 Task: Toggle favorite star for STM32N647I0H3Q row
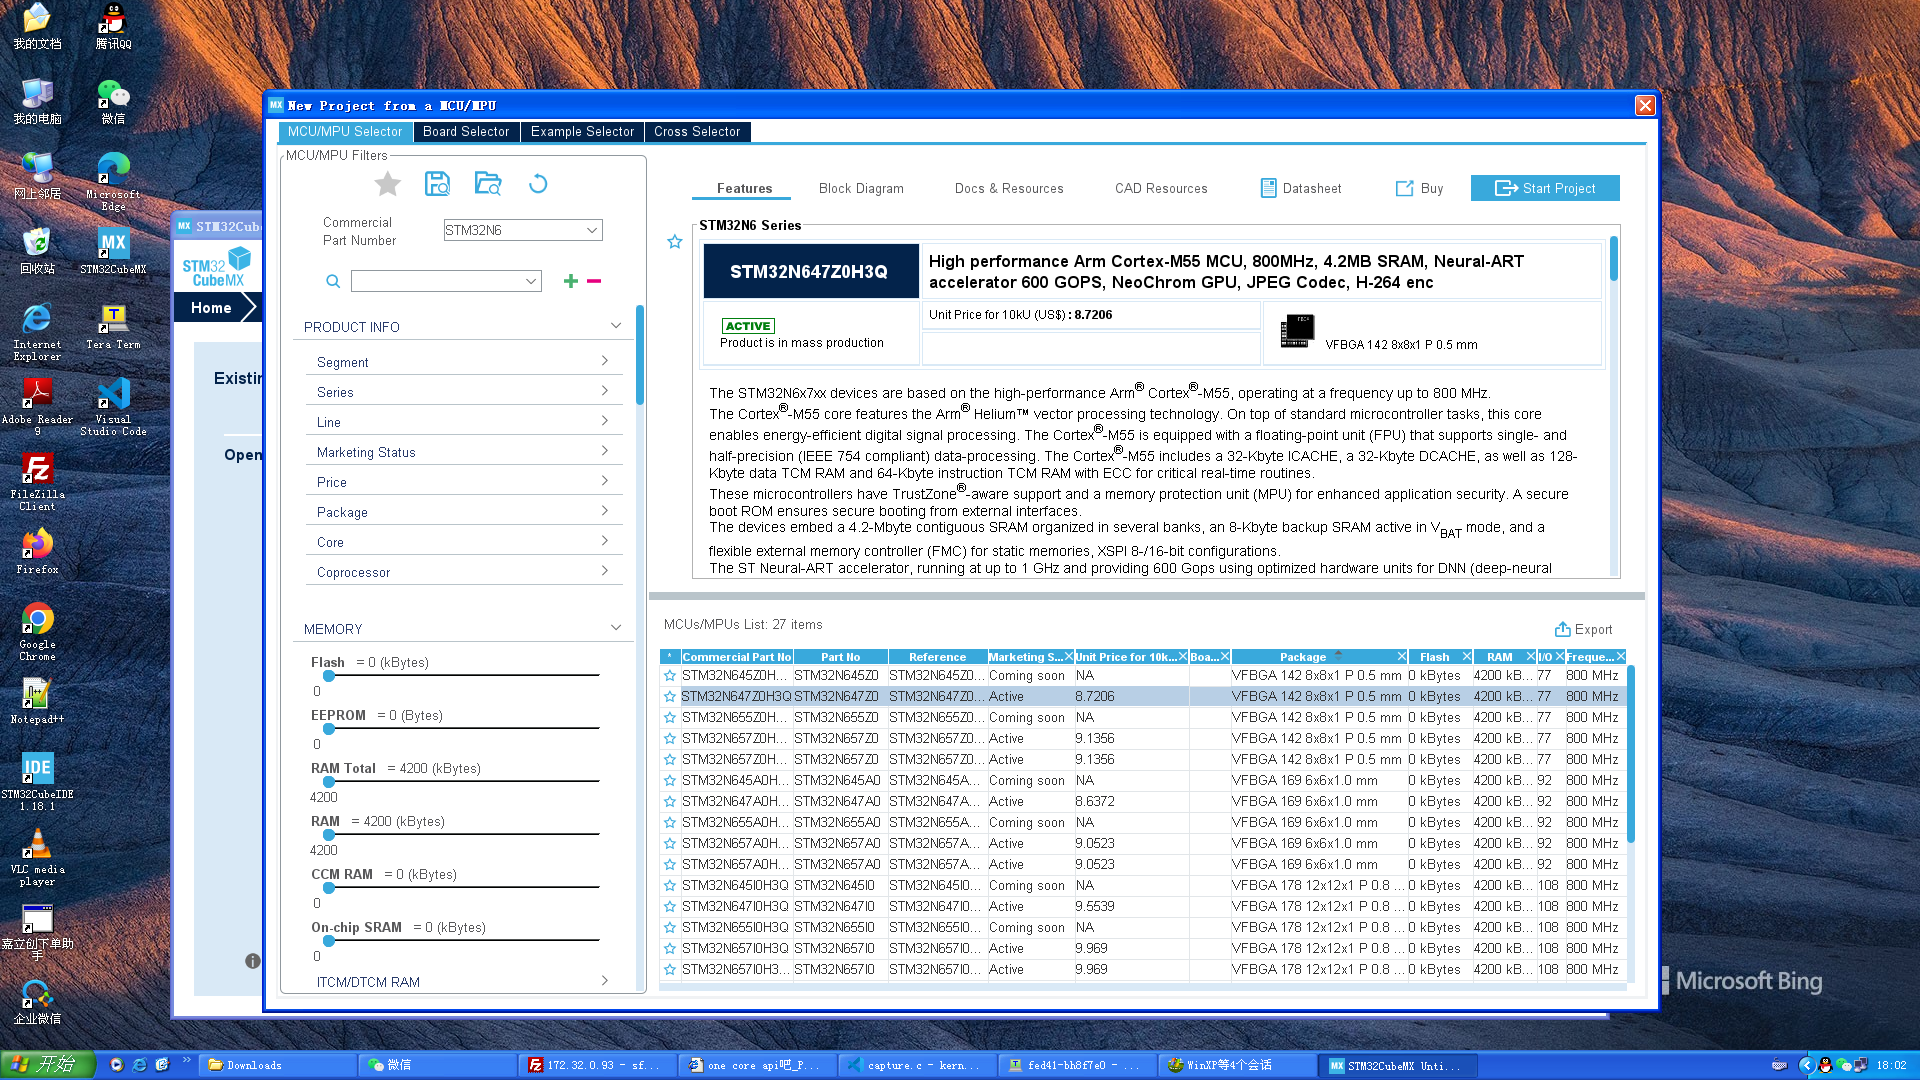click(x=670, y=907)
